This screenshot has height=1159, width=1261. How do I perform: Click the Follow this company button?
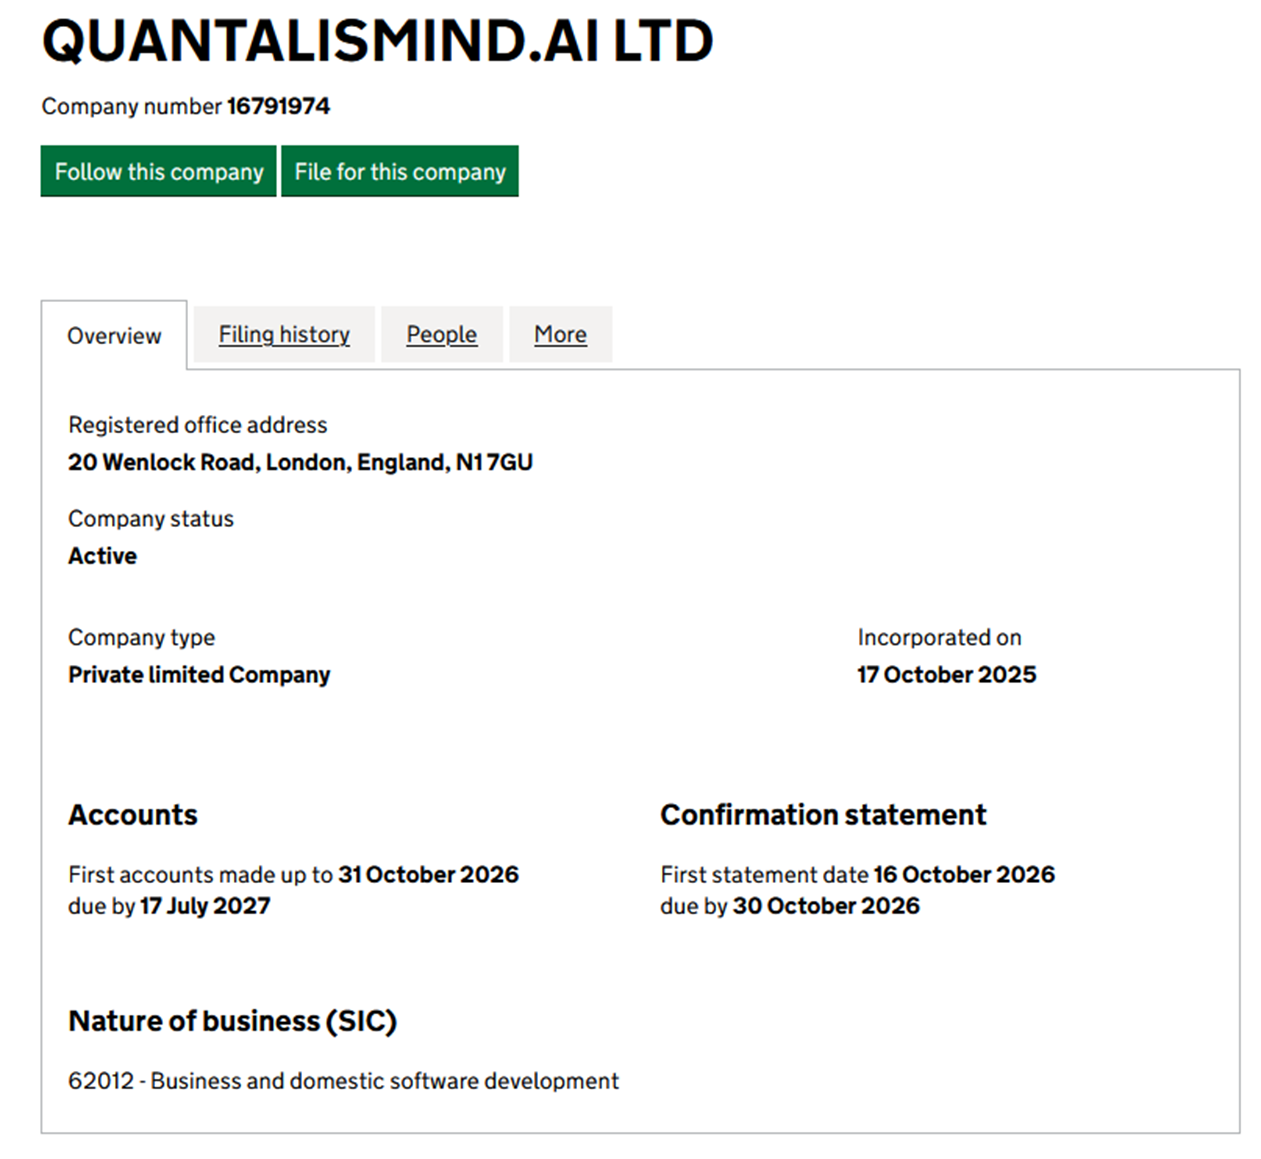[157, 171]
